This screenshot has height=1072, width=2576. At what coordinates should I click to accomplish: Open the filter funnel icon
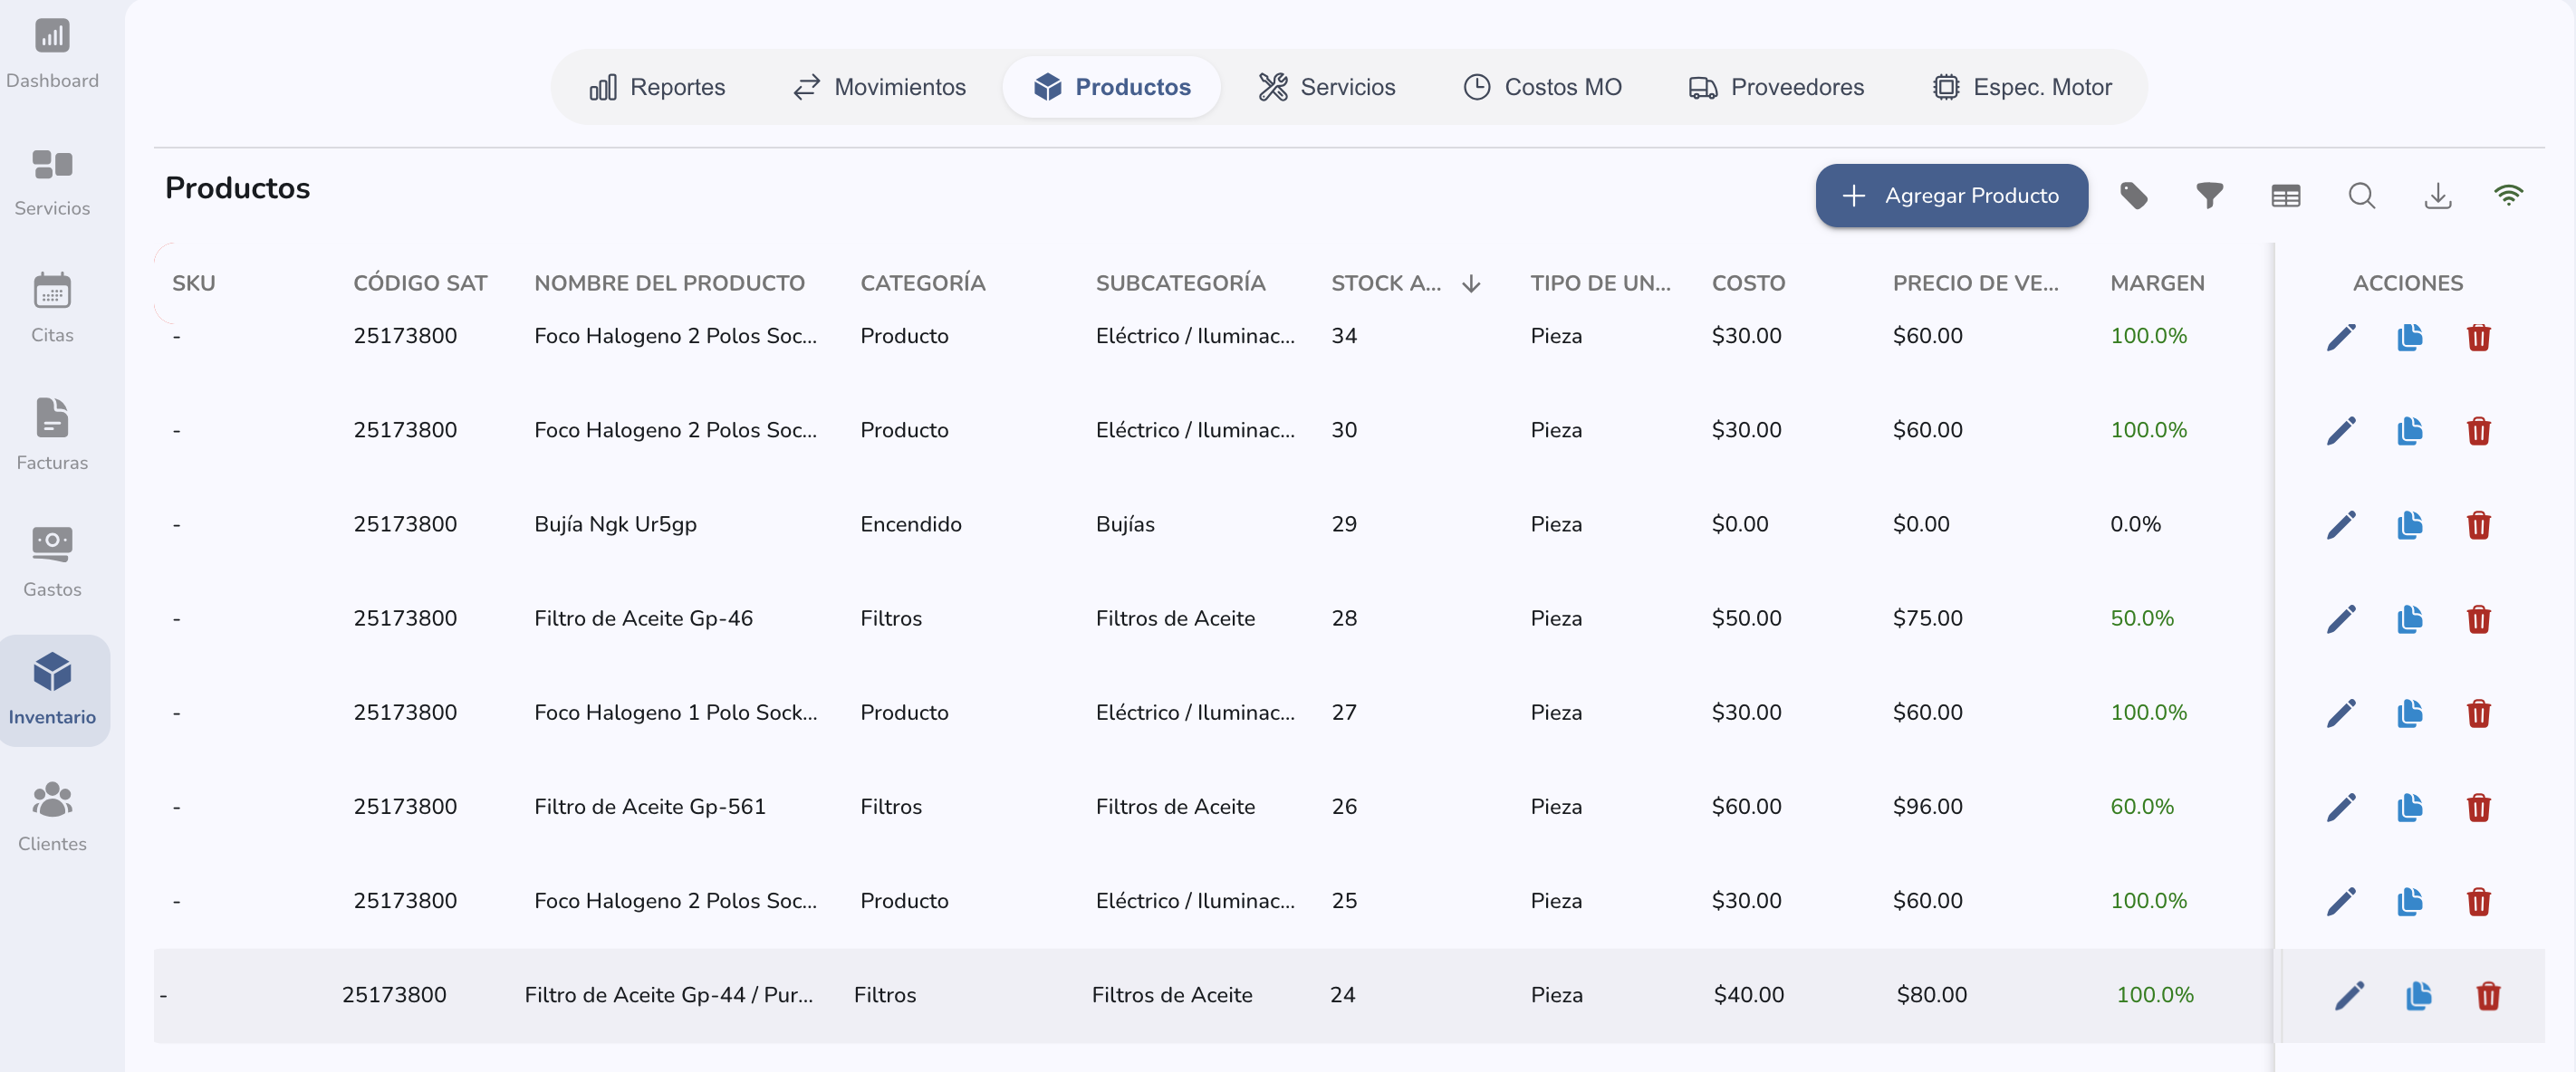[x=2209, y=195]
